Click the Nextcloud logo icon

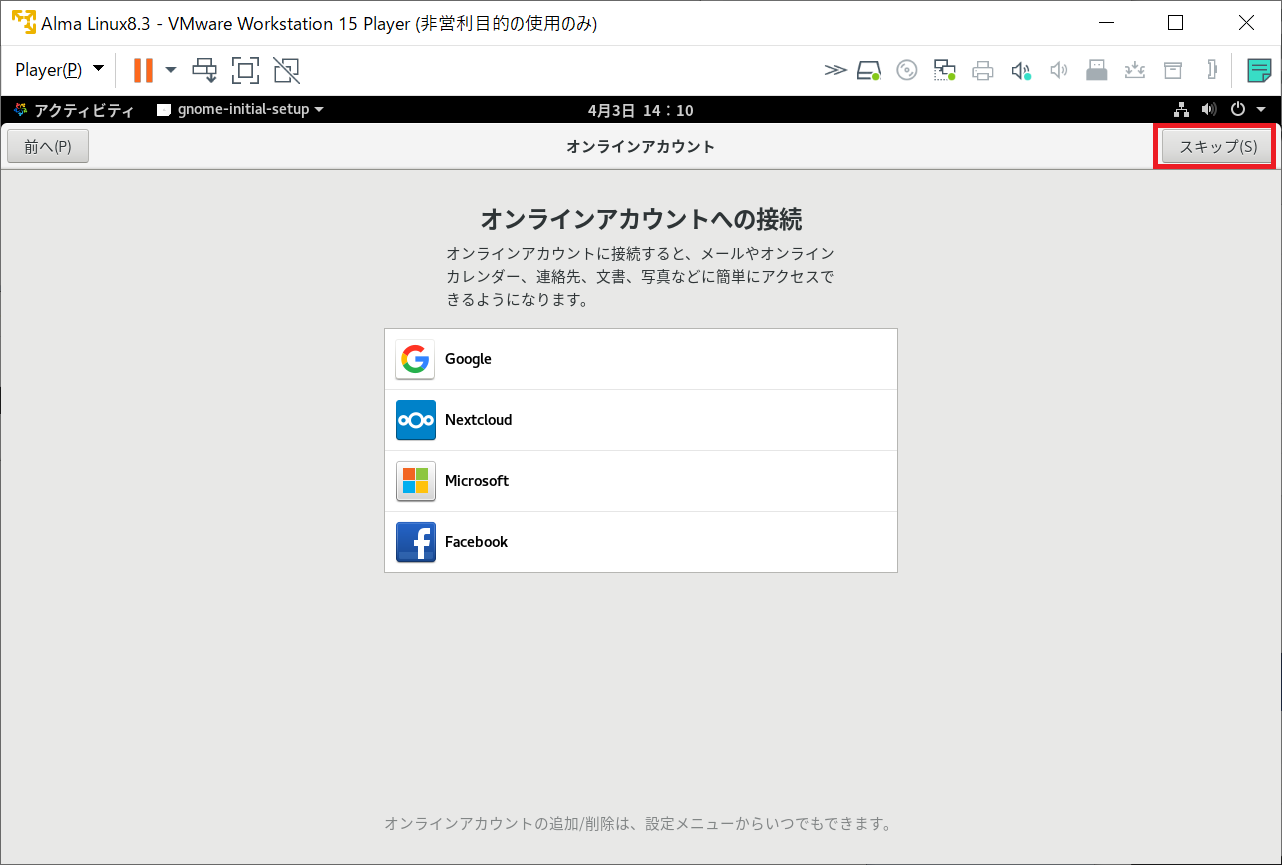pyautogui.click(x=415, y=420)
